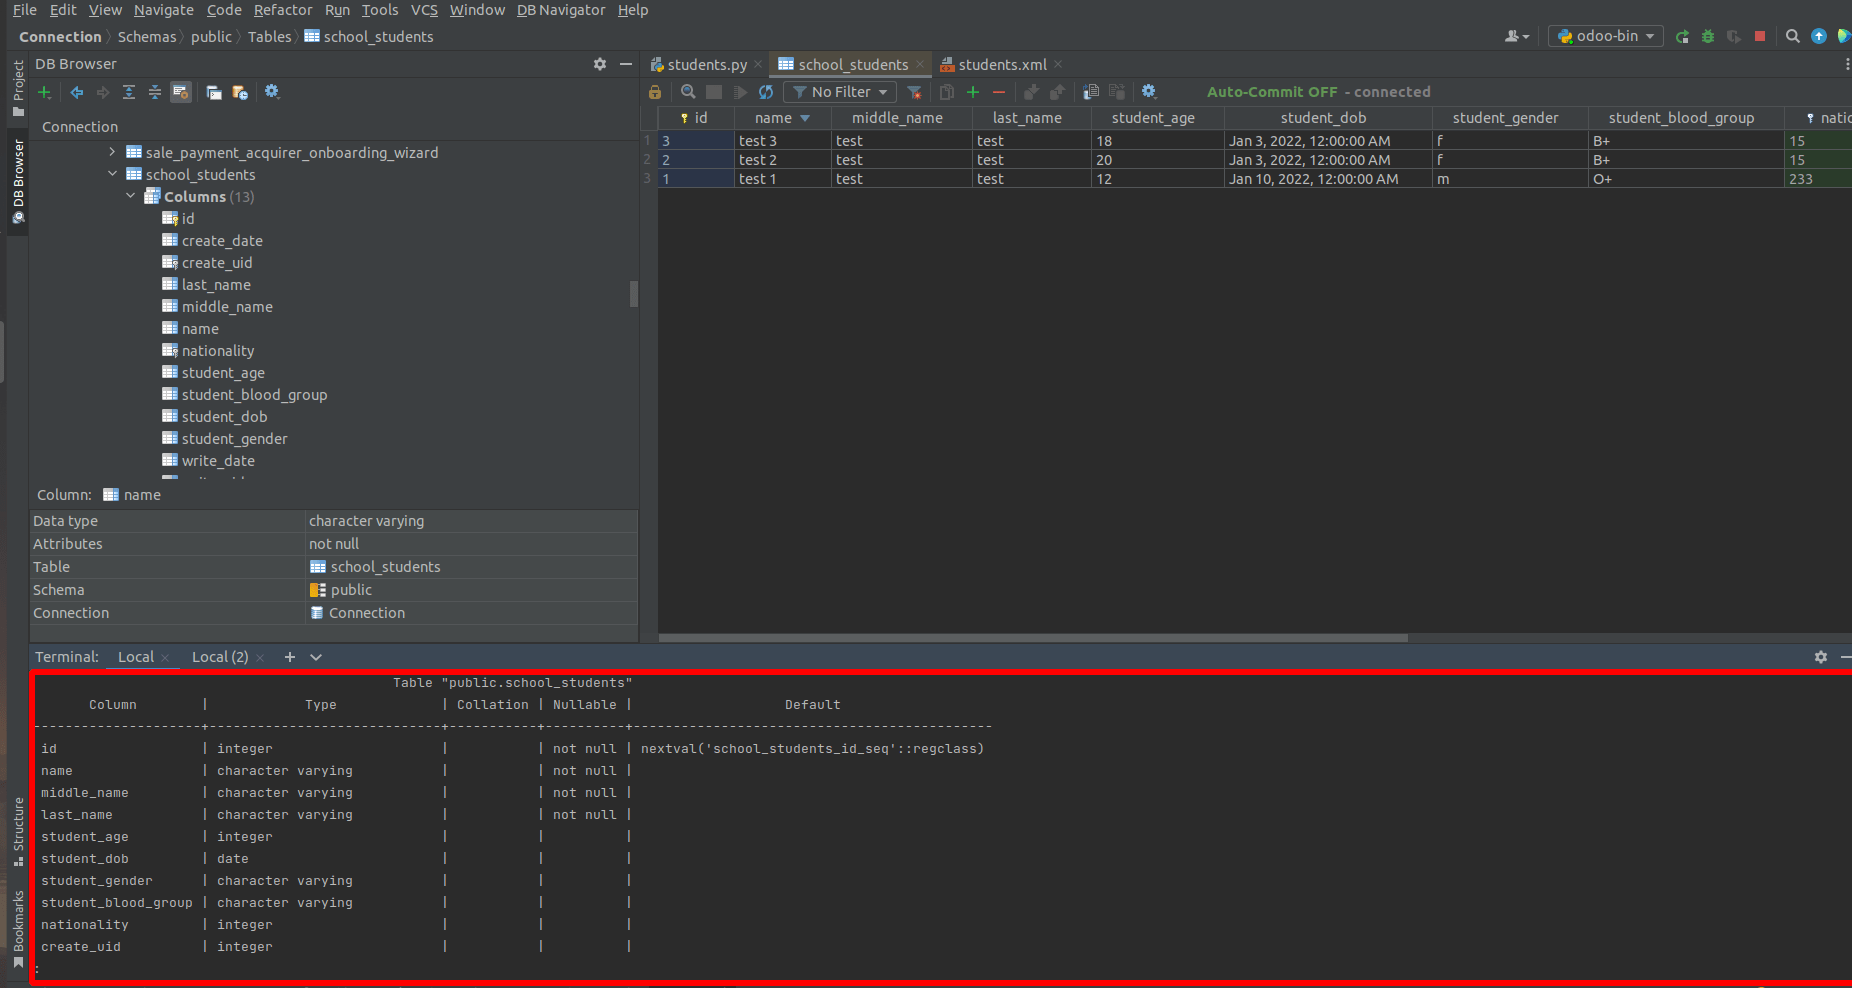This screenshot has height=988, width=1852.
Task: Open the new terminal options chevron
Action: [316, 657]
